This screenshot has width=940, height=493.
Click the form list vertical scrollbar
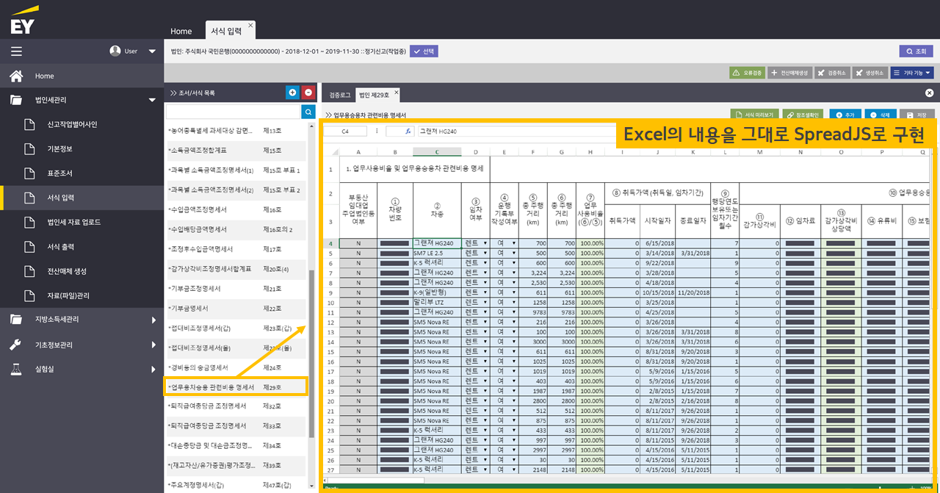(311, 354)
